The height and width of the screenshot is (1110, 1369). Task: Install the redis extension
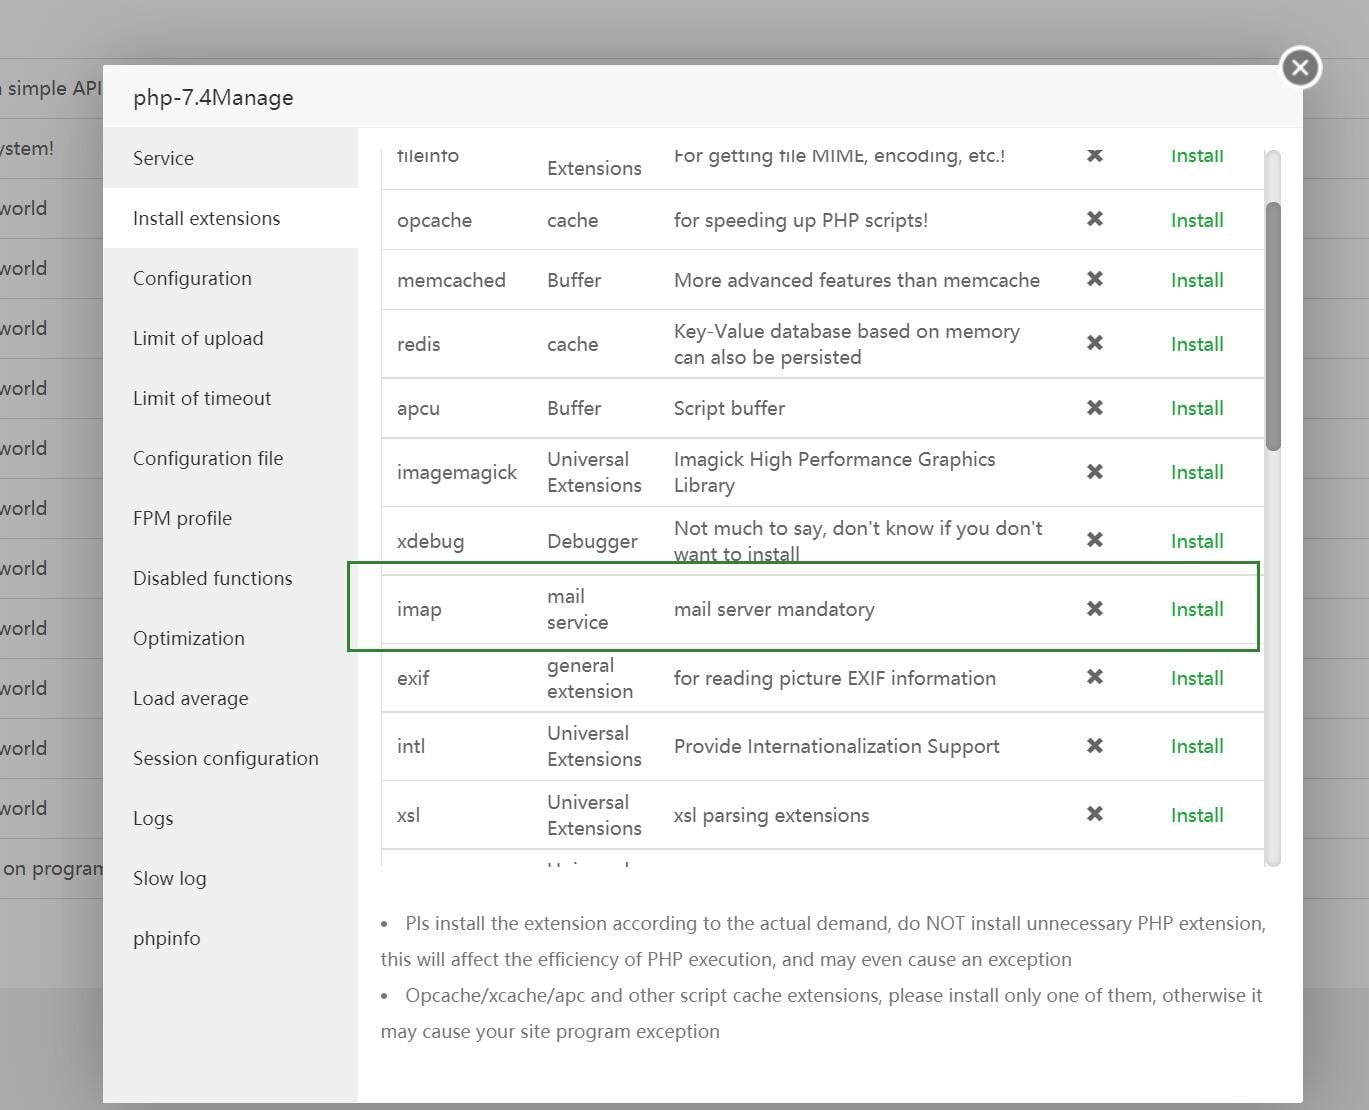[x=1197, y=344]
